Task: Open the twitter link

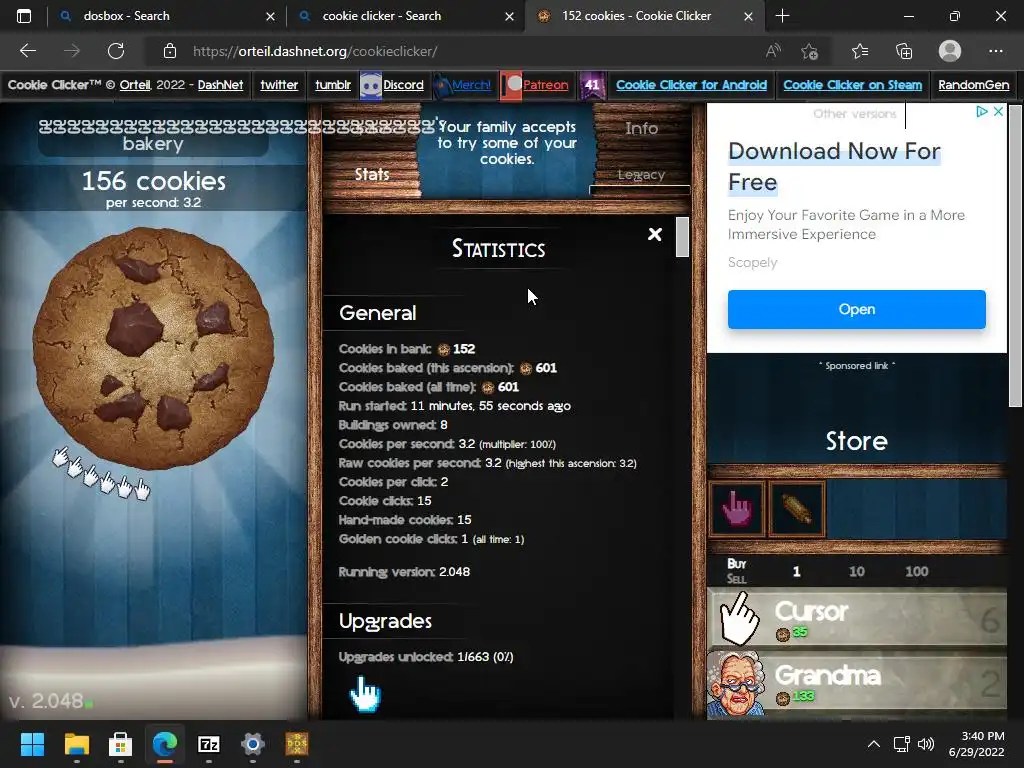Action: coord(279,85)
